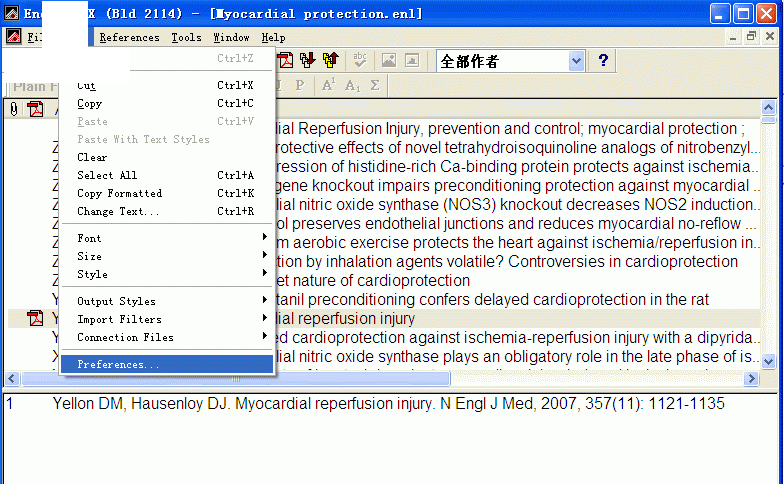
Task: Choose Copy from the Edit menu
Action: [x=166, y=103]
